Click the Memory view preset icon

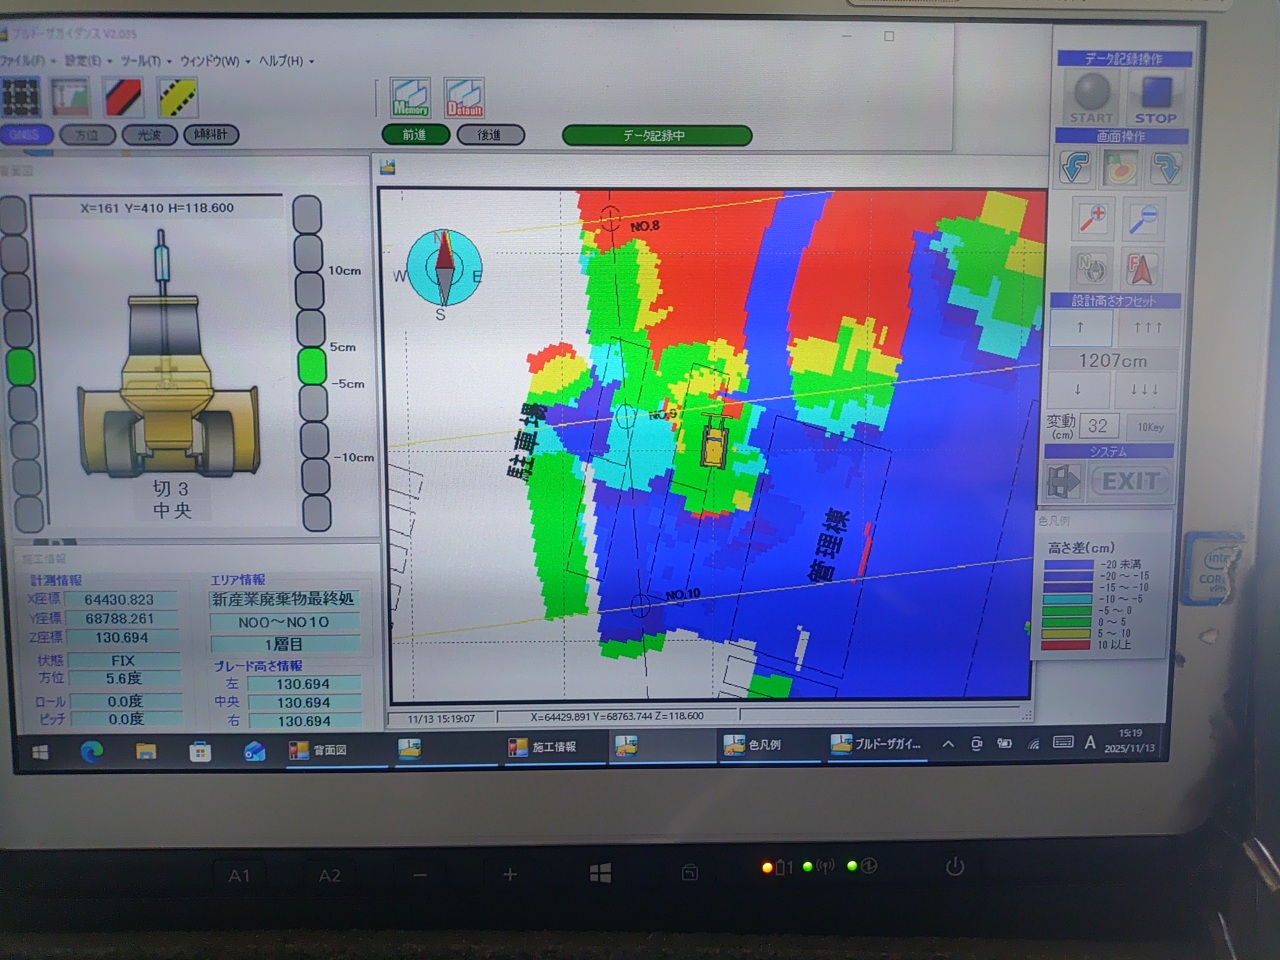pyautogui.click(x=410, y=98)
